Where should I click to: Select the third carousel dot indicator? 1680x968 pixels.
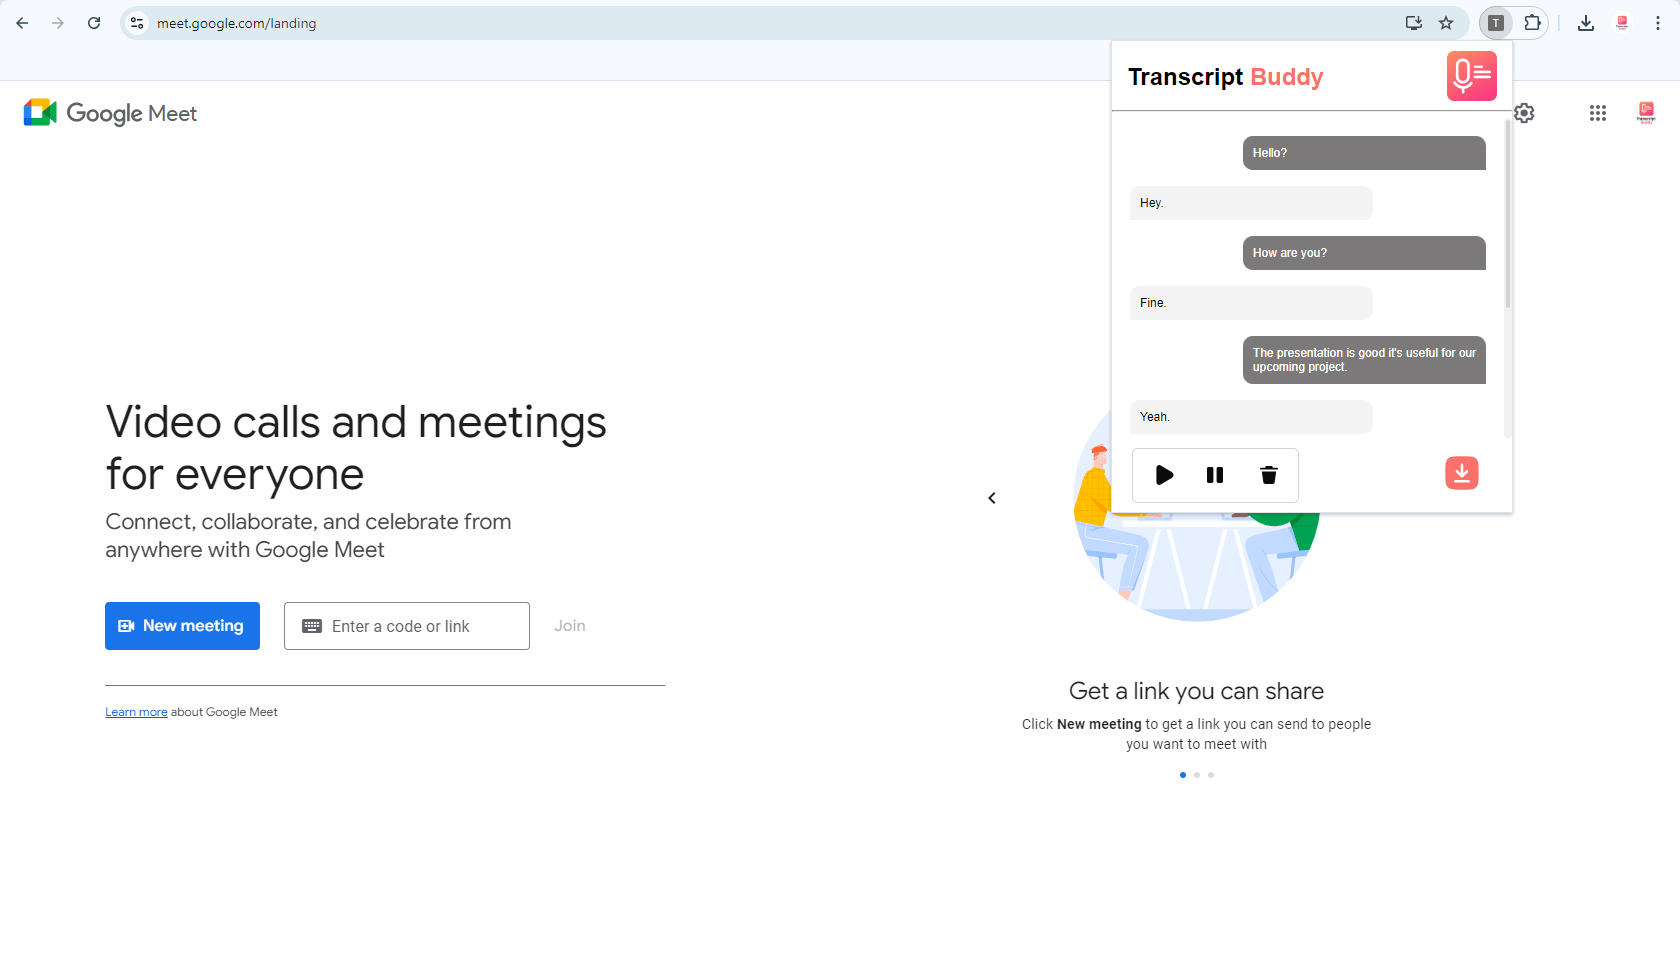pyautogui.click(x=1211, y=775)
